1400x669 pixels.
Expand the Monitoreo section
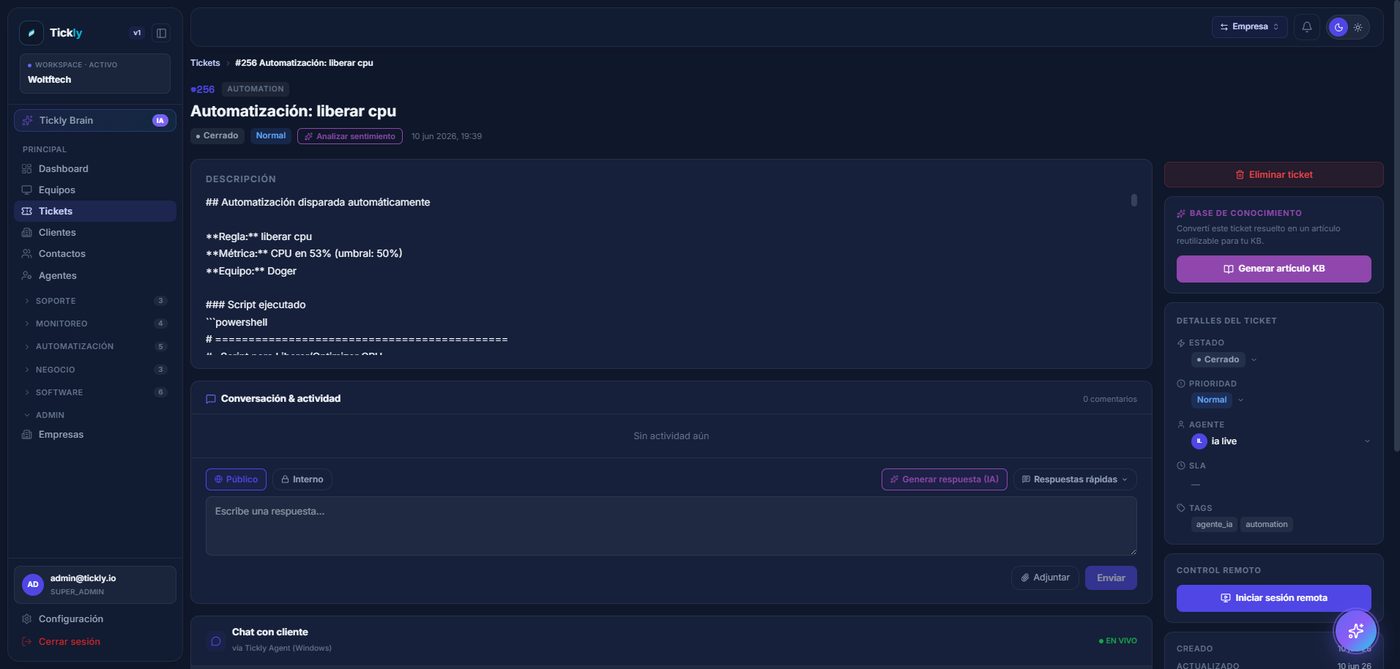(x=95, y=324)
